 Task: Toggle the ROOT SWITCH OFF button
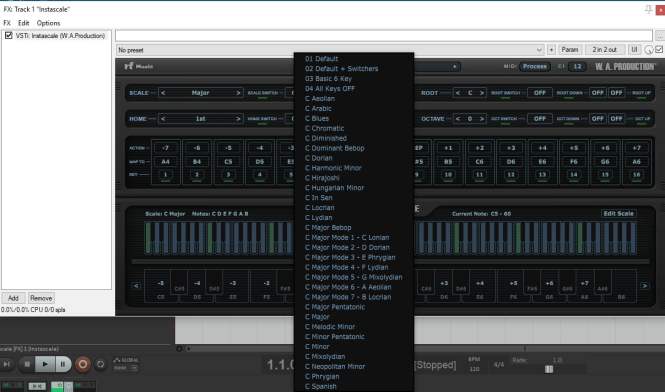(539, 92)
